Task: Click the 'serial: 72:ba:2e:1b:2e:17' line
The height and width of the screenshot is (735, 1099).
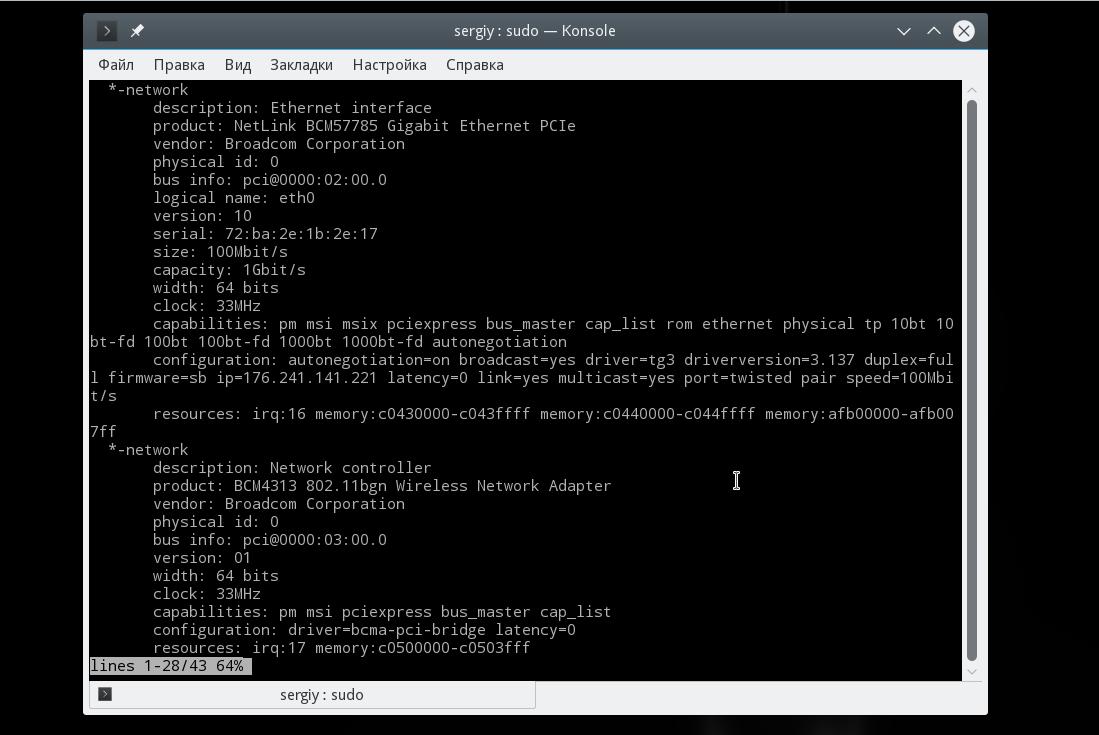Action: pos(266,234)
